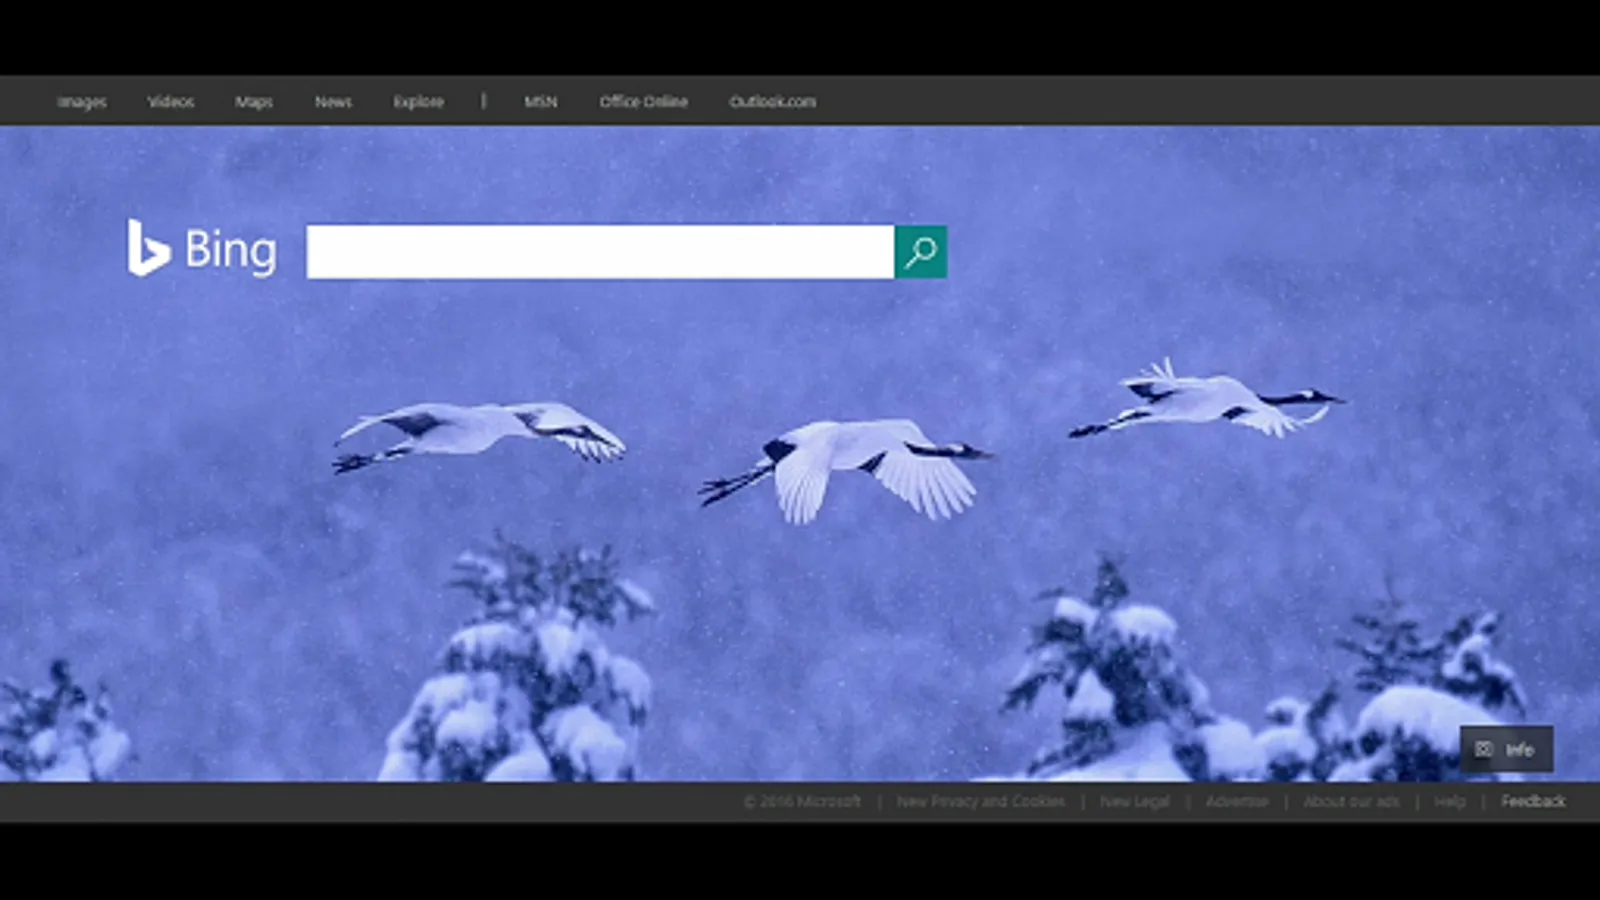Open the Images tab
1600x900 pixels.
pos(82,102)
